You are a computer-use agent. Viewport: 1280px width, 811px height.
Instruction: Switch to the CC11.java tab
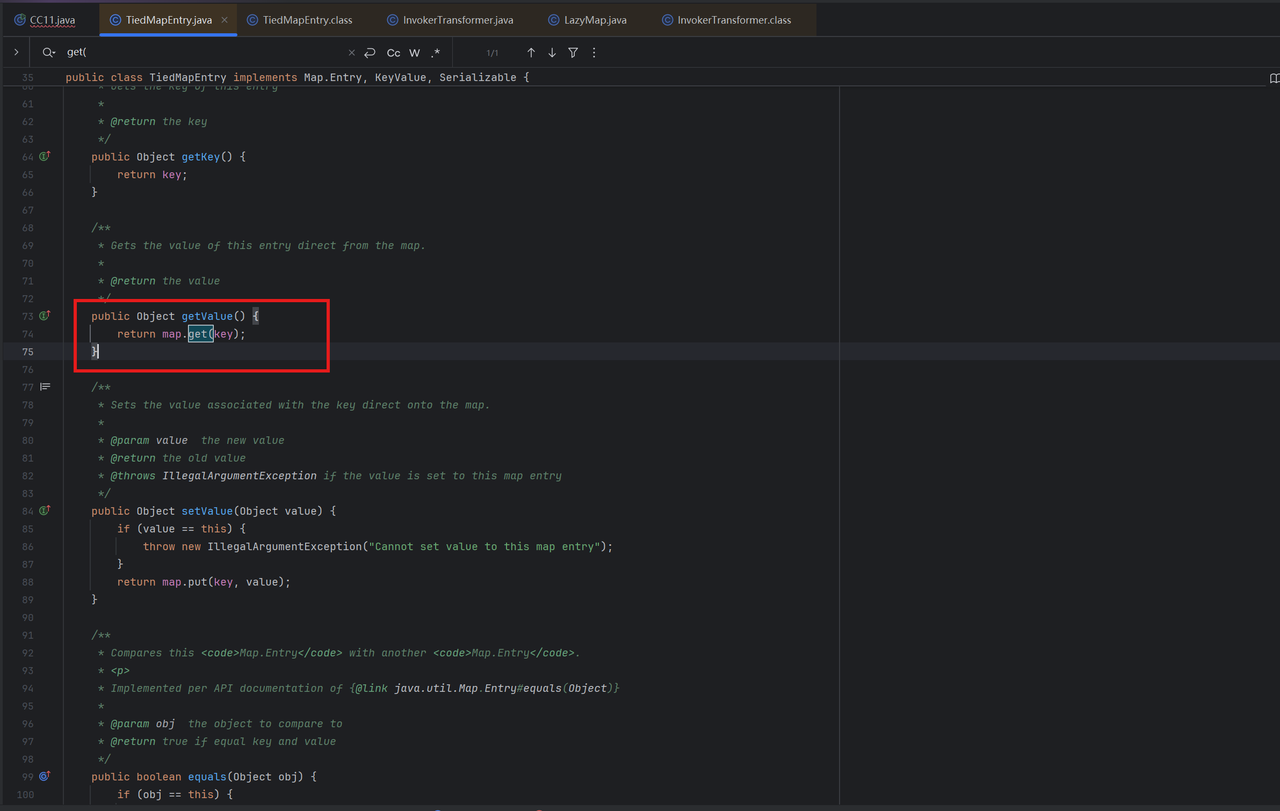(52, 20)
